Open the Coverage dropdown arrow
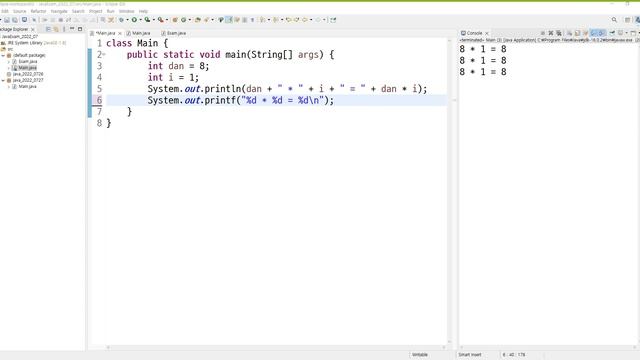This screenshot has height=360, width=640. [x=153, y=20]
